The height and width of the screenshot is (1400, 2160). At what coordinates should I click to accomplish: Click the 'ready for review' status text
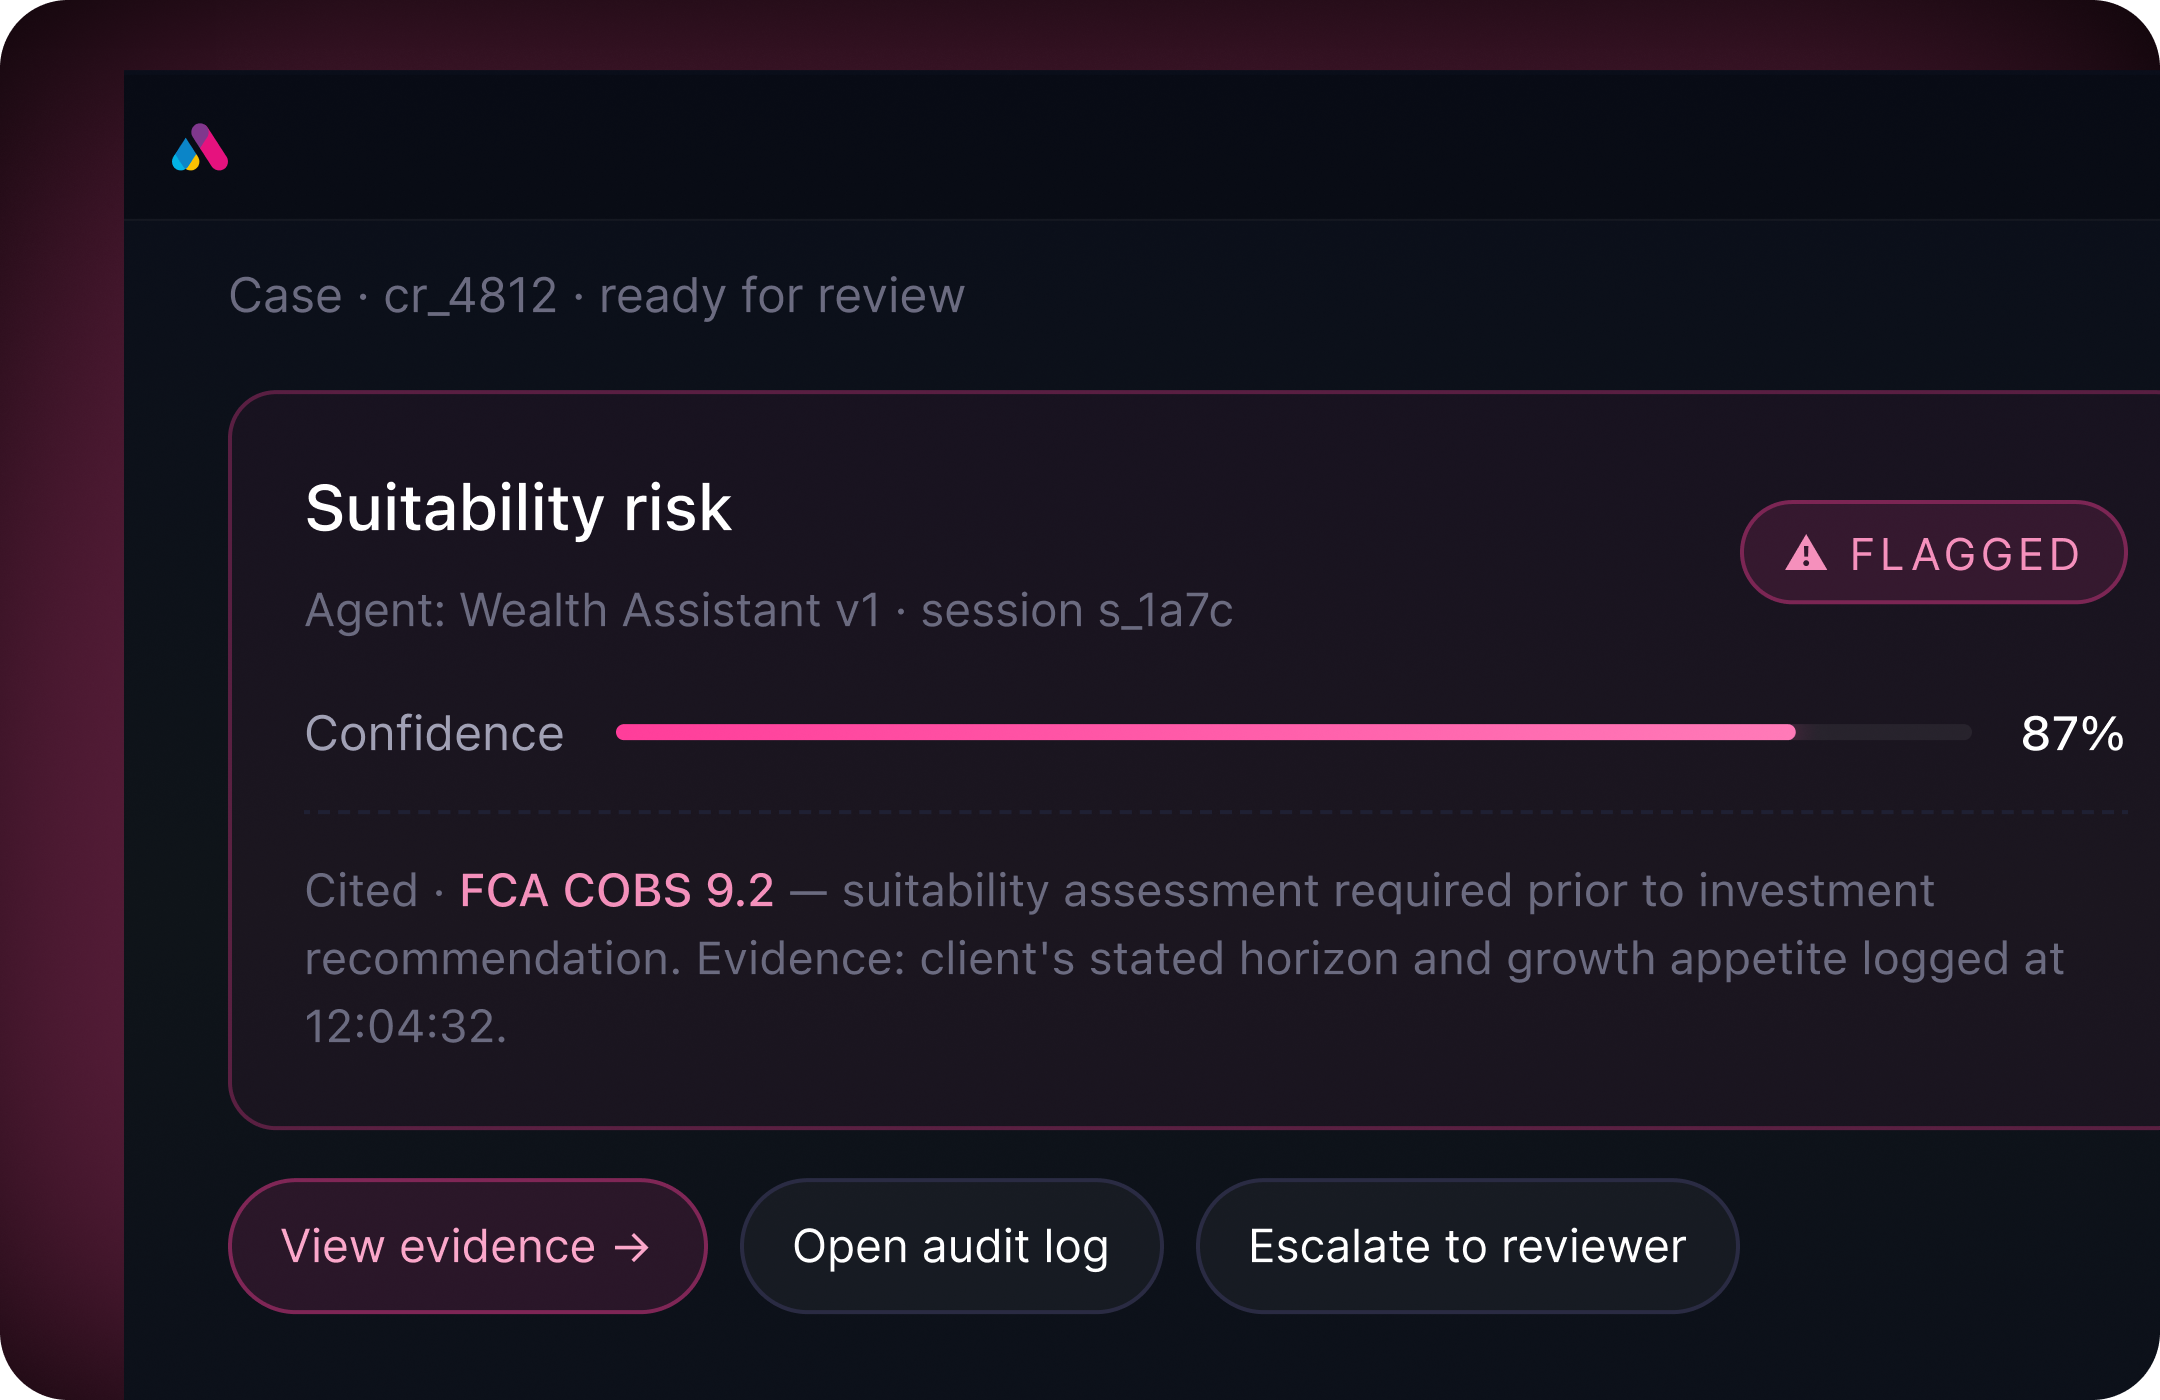[x=782, y=296]
